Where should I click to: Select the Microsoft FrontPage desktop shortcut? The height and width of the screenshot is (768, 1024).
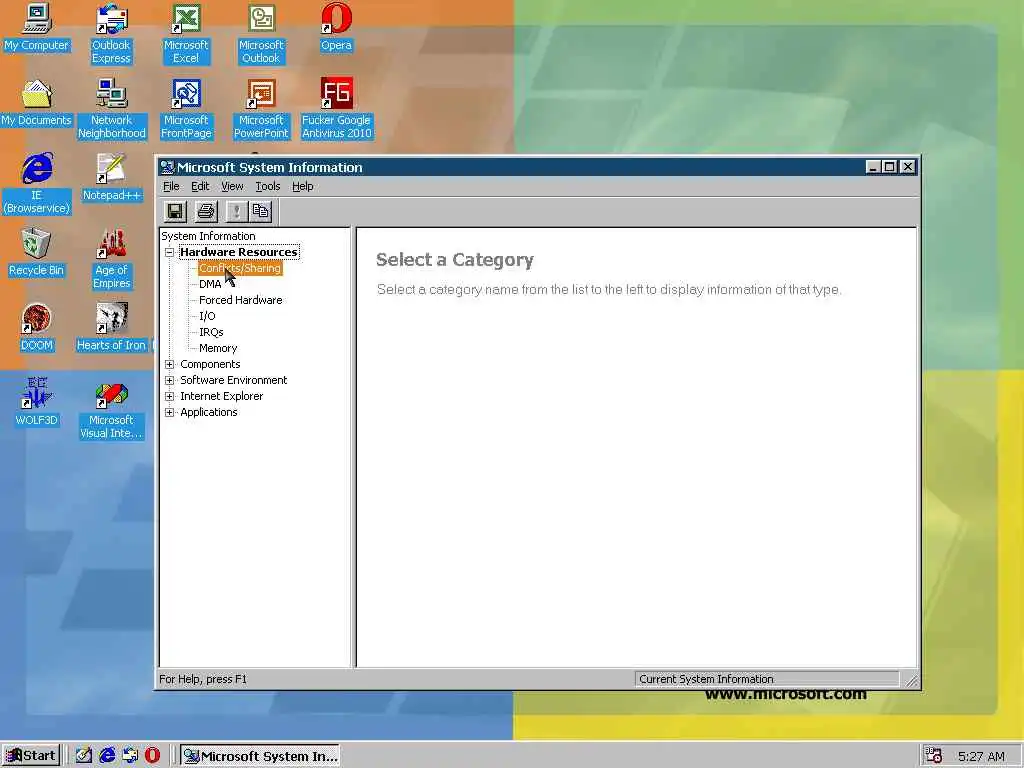tap(186, 109)
